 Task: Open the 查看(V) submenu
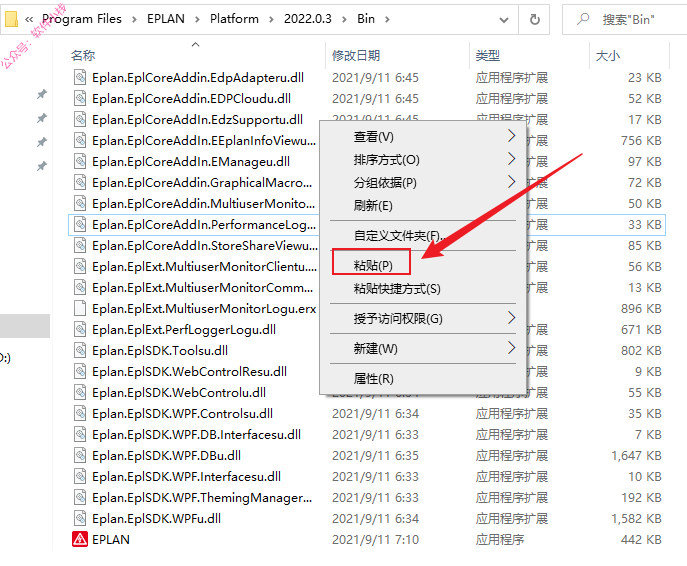(x=423, y=137)
